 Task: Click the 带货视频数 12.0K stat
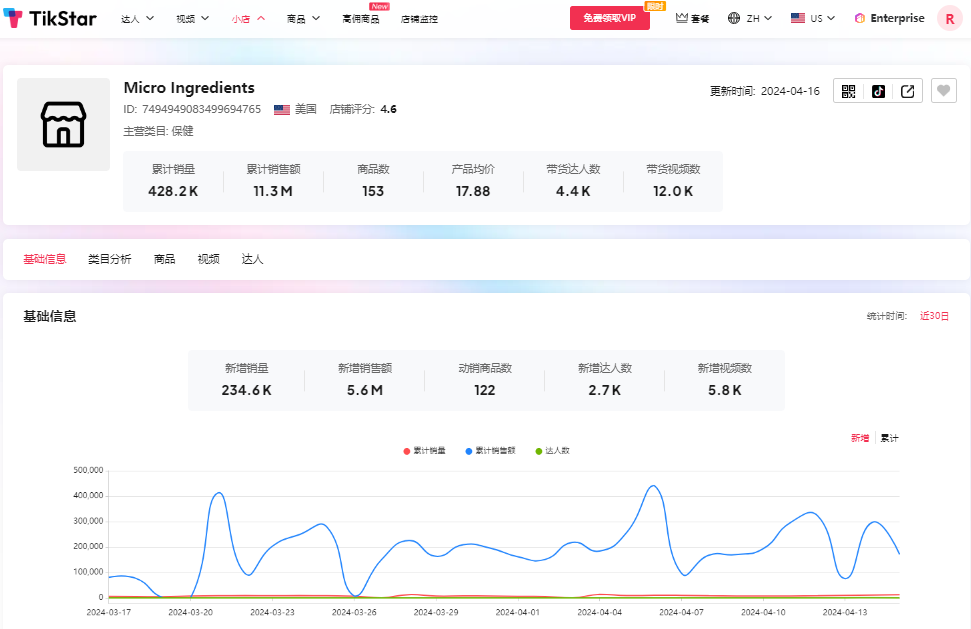point(673,181)
